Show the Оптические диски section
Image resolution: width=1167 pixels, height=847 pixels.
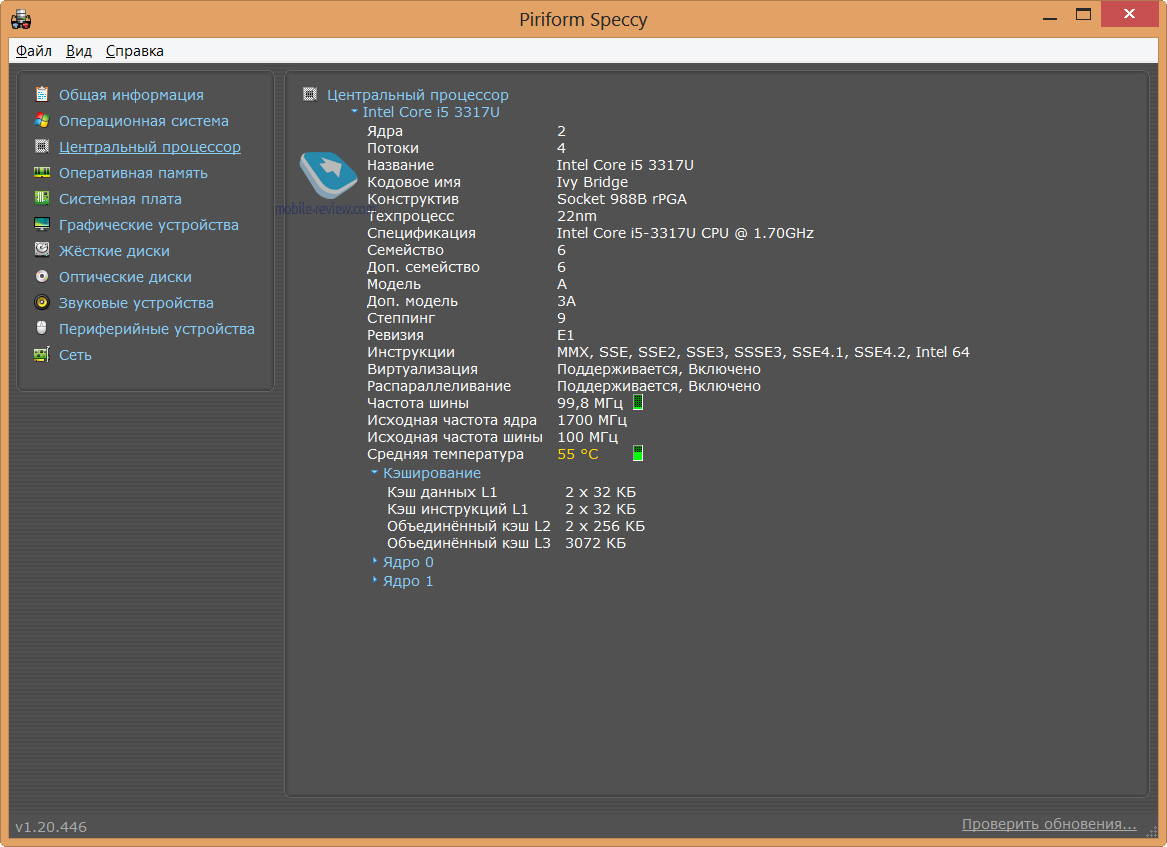click(x=125, y=277)
